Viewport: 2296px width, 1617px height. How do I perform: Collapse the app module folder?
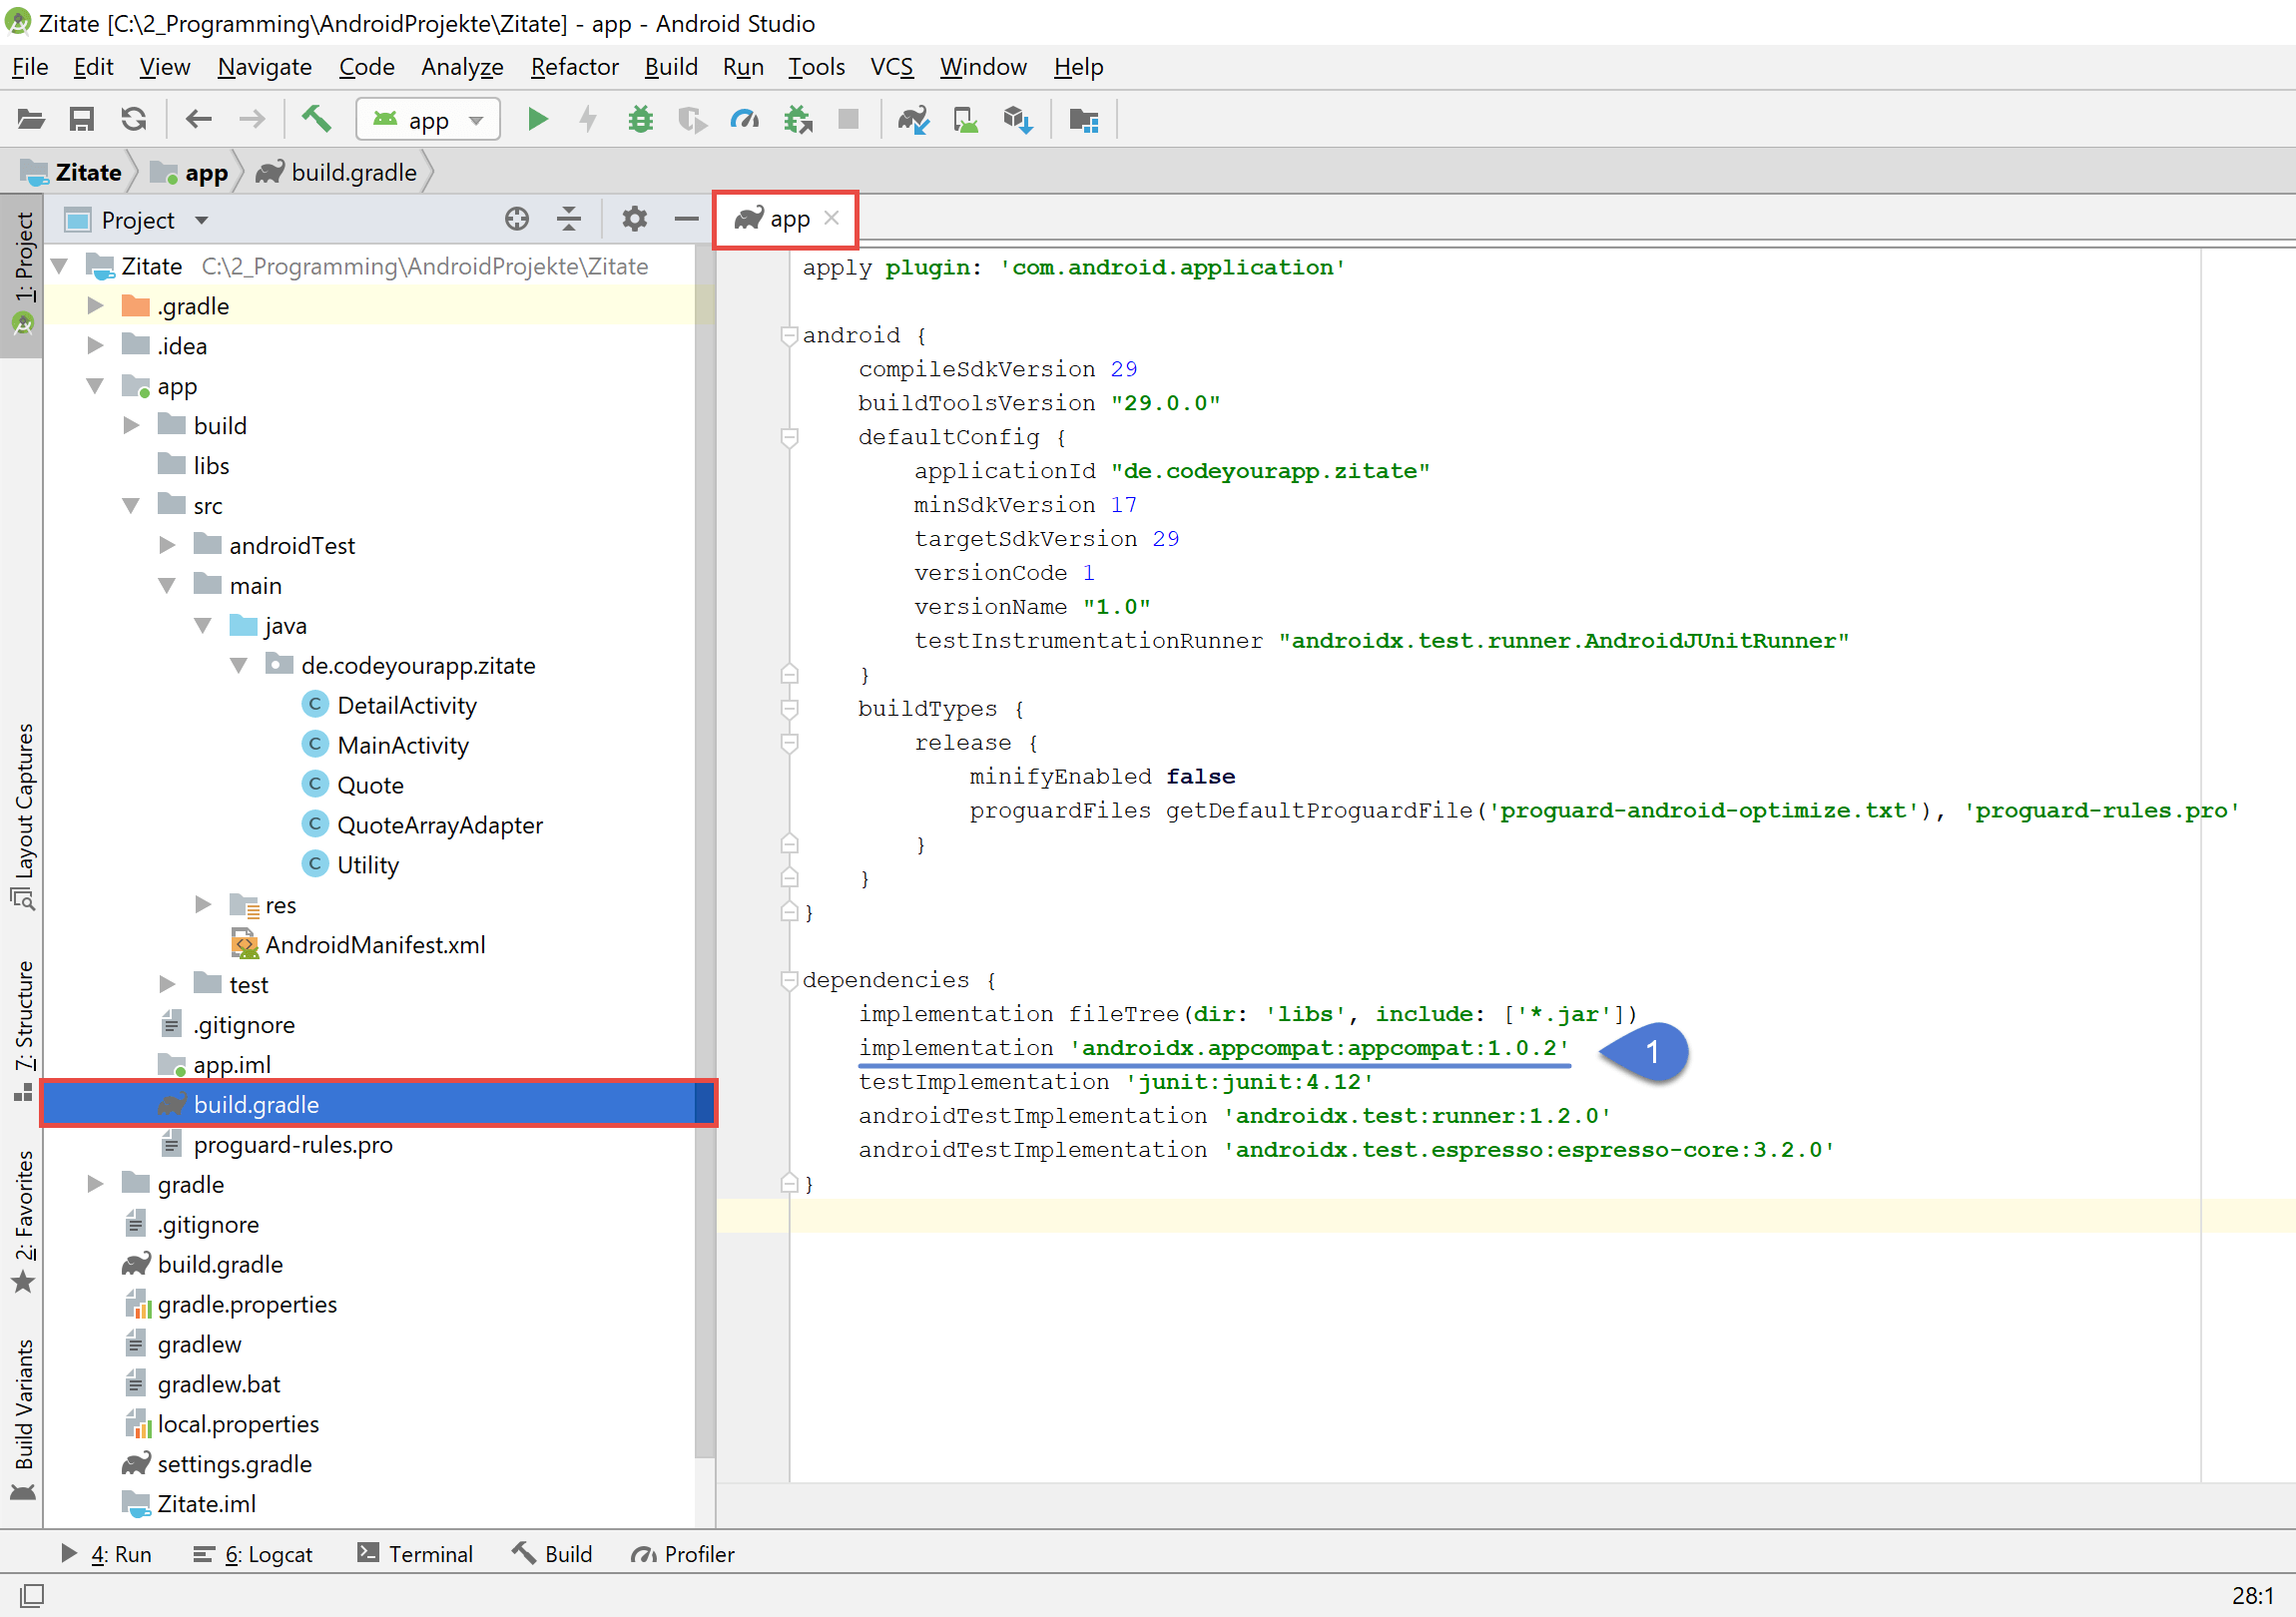[96, 386]
